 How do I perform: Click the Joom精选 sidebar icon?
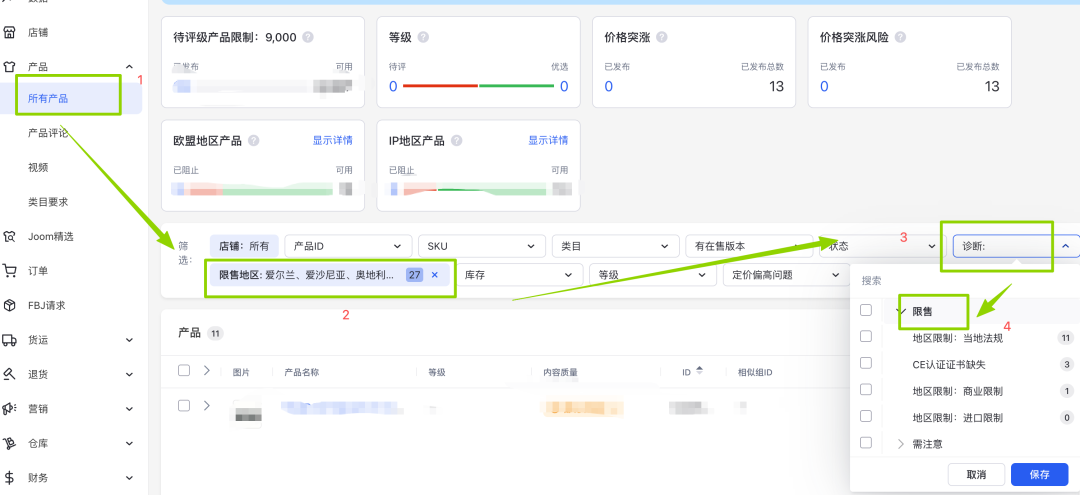(10, 236)
